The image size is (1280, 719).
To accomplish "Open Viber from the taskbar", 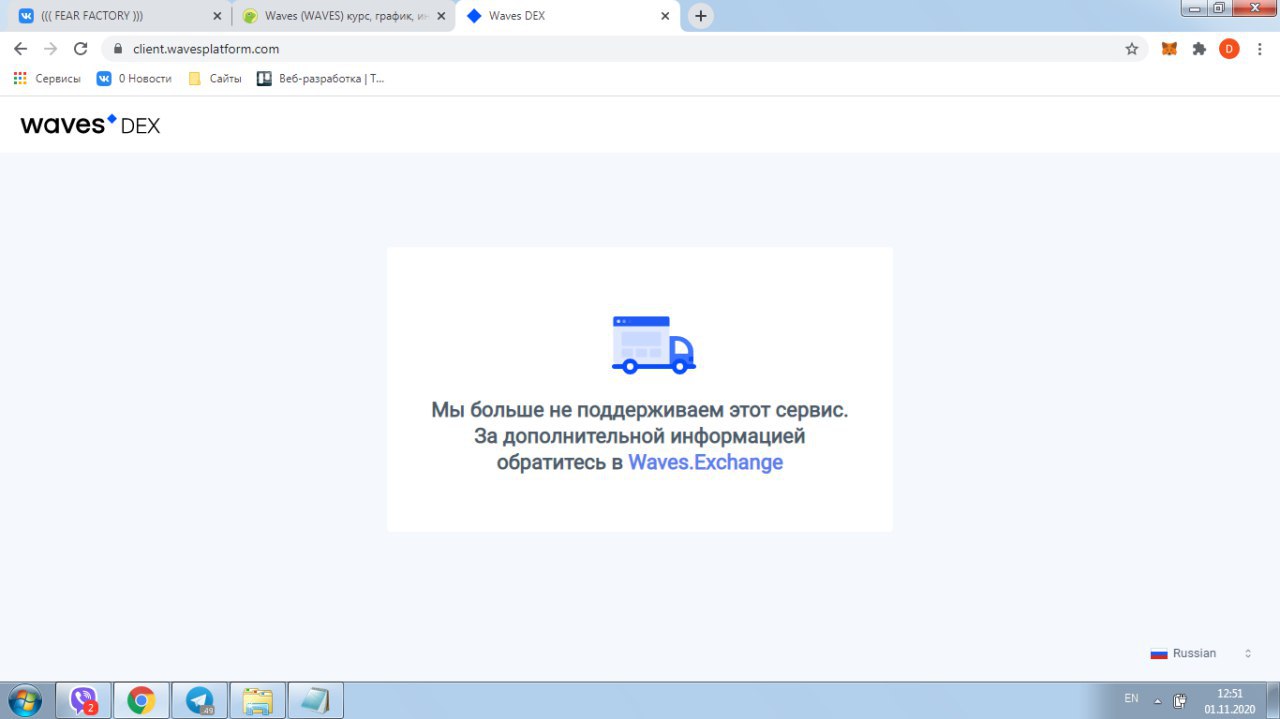I will pos(83,700).
